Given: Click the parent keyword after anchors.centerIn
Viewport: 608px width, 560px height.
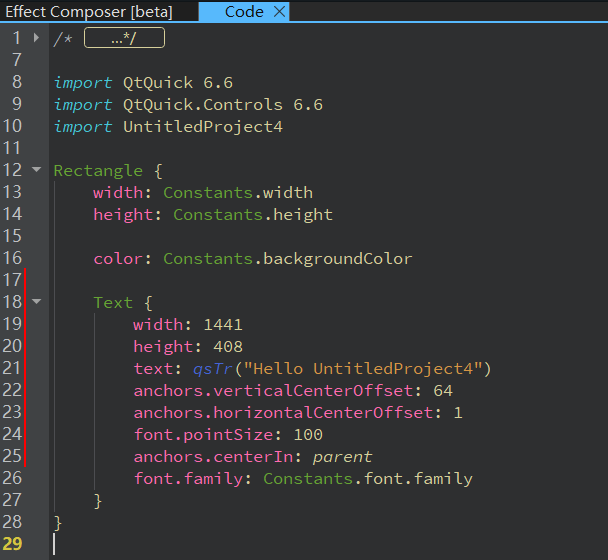Looking at the screenshot, I should (x=342, y=456).
